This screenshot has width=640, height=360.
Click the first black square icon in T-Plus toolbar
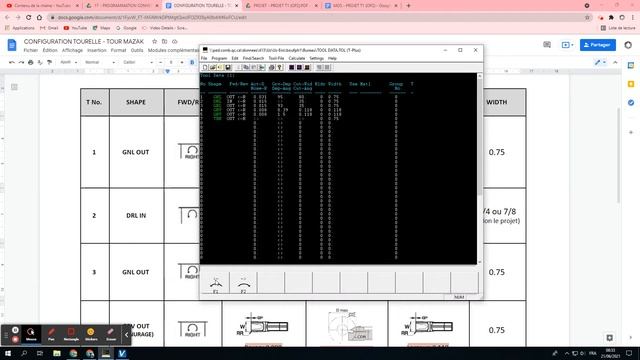pyautogui.click(x=291, y=67)
